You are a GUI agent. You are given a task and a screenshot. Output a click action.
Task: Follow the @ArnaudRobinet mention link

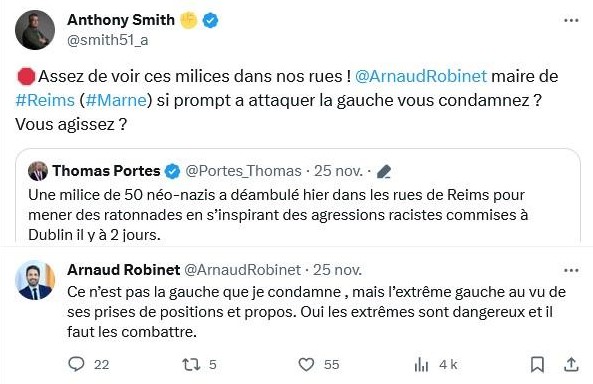421,76
